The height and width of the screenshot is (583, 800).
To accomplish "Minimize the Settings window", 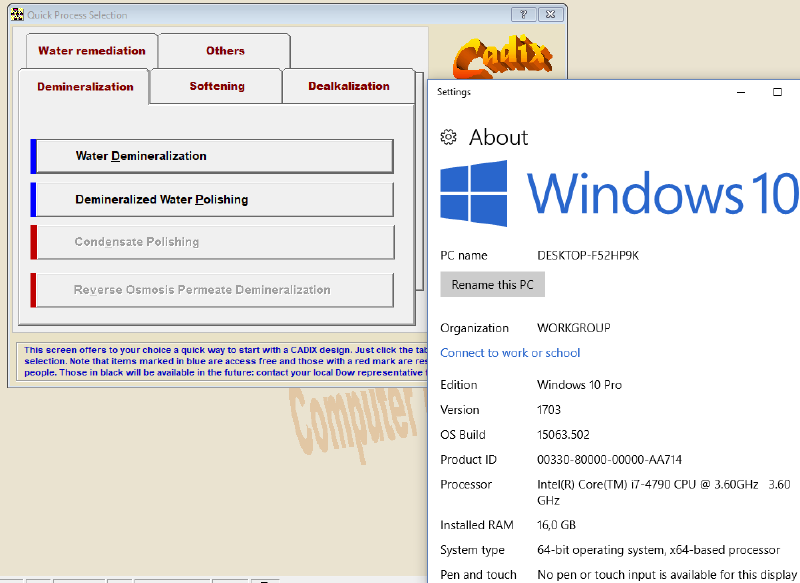I will click(741, 92).
